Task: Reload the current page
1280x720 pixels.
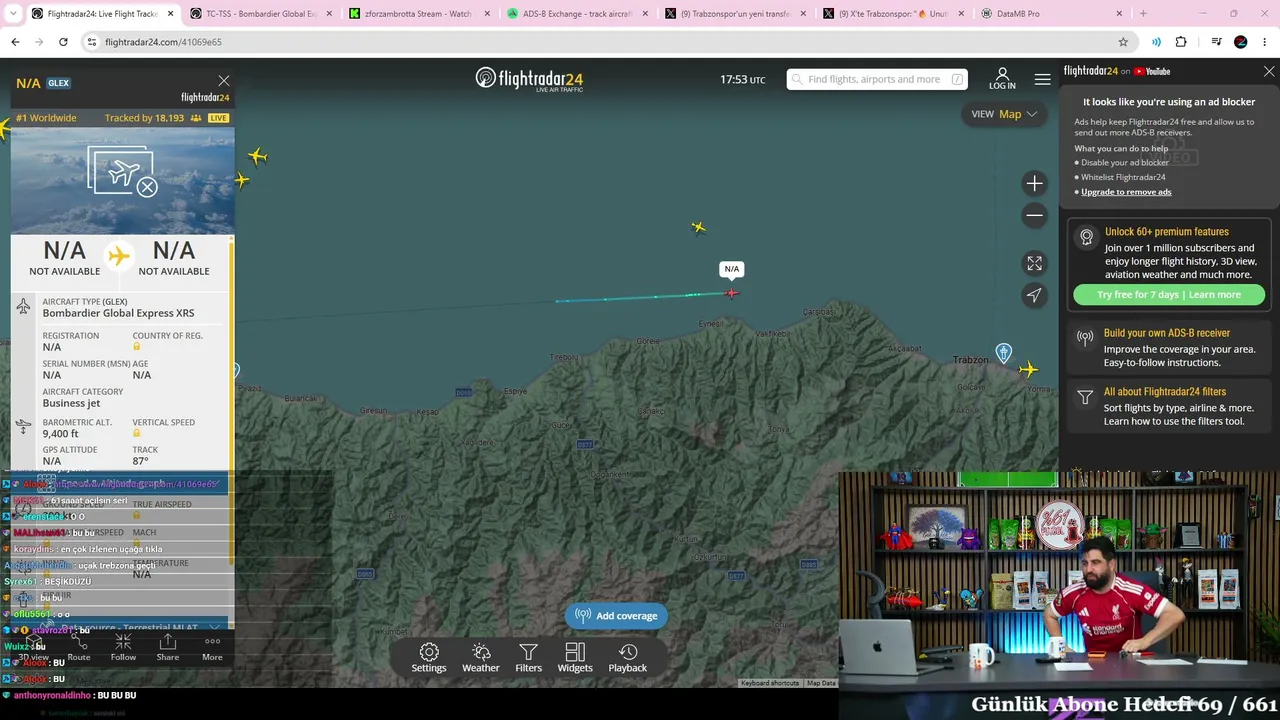Action: [63, 42]
